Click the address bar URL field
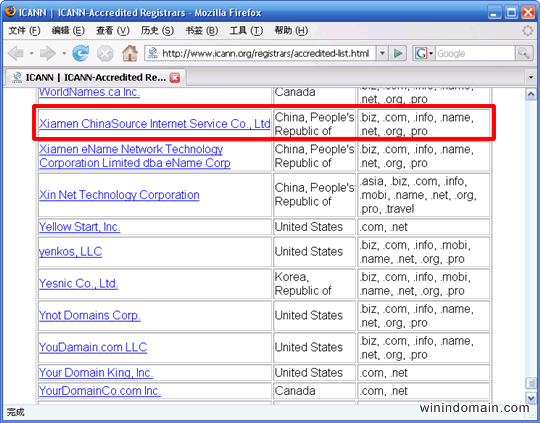 point(265,53)
